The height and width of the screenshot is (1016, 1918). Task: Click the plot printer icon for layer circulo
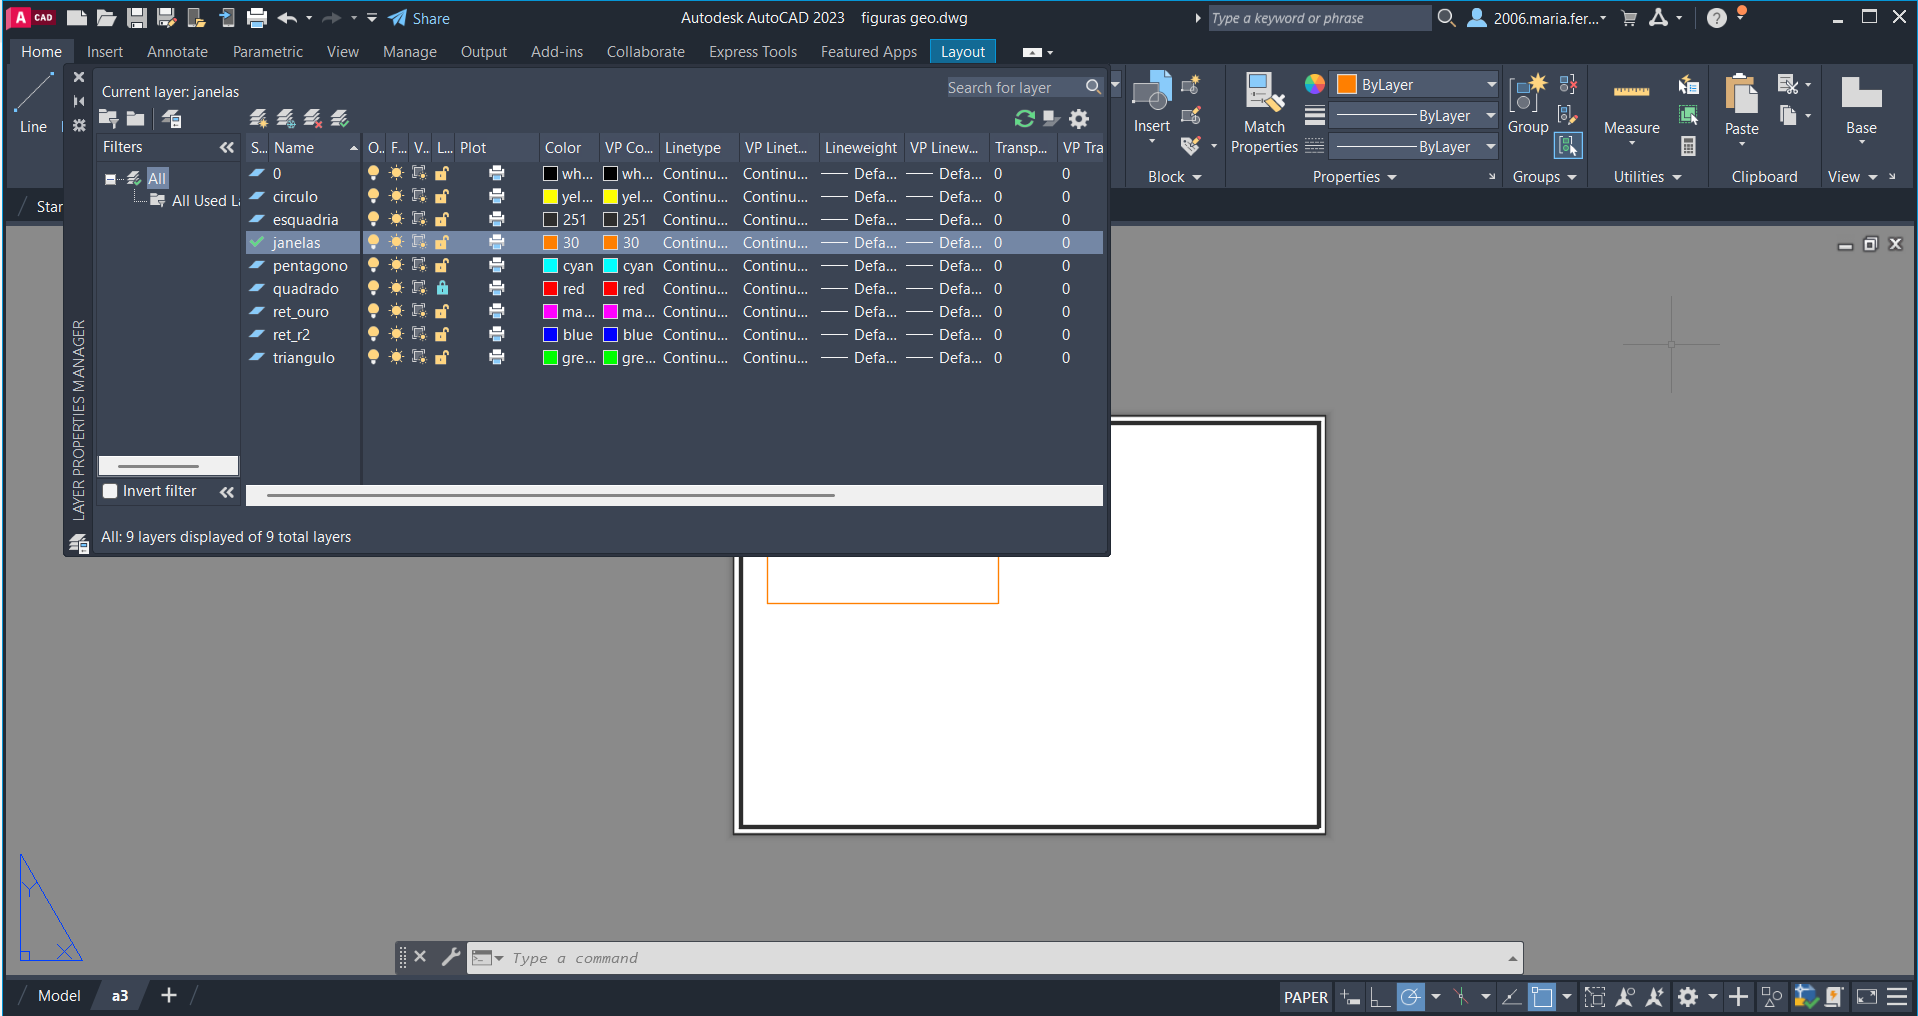[x=496, y=197]
